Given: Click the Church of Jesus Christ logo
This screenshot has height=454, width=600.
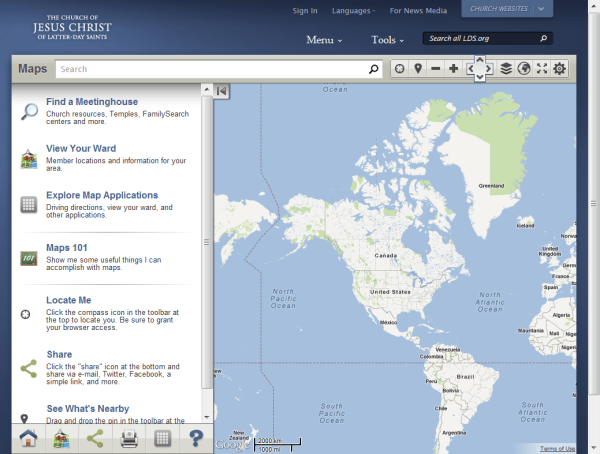Looking at the screenshot, I should pos(72,27).
